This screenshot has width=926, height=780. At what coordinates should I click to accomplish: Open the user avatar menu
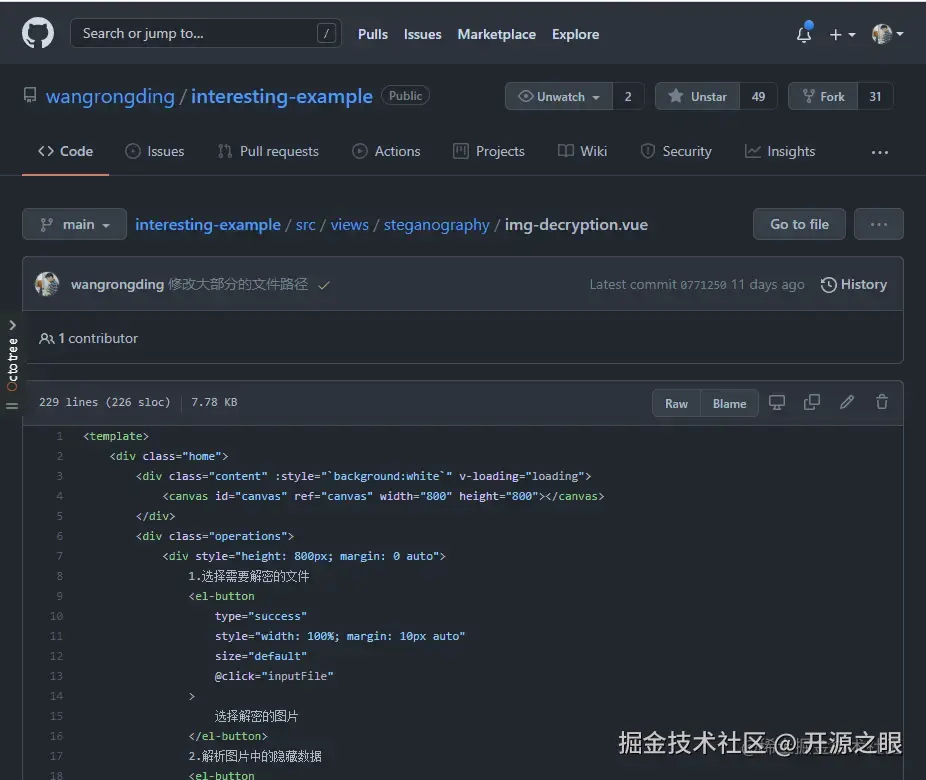888,34
